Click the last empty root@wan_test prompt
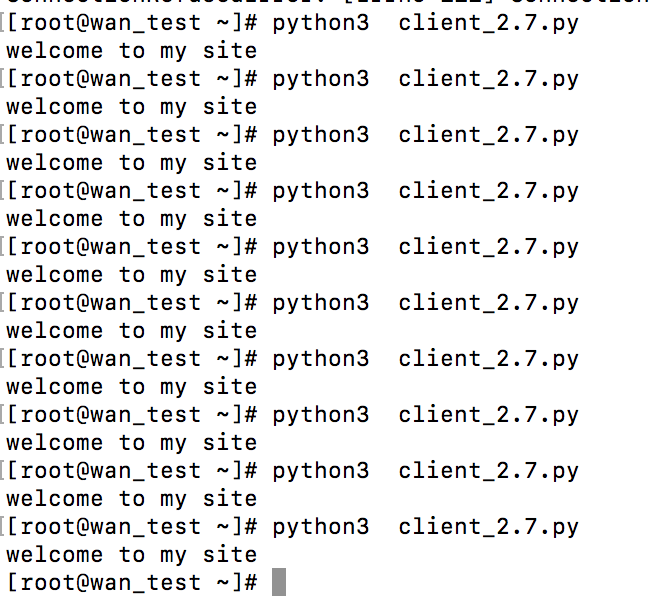This screenshot has width=662, height=600. [131, 581]
